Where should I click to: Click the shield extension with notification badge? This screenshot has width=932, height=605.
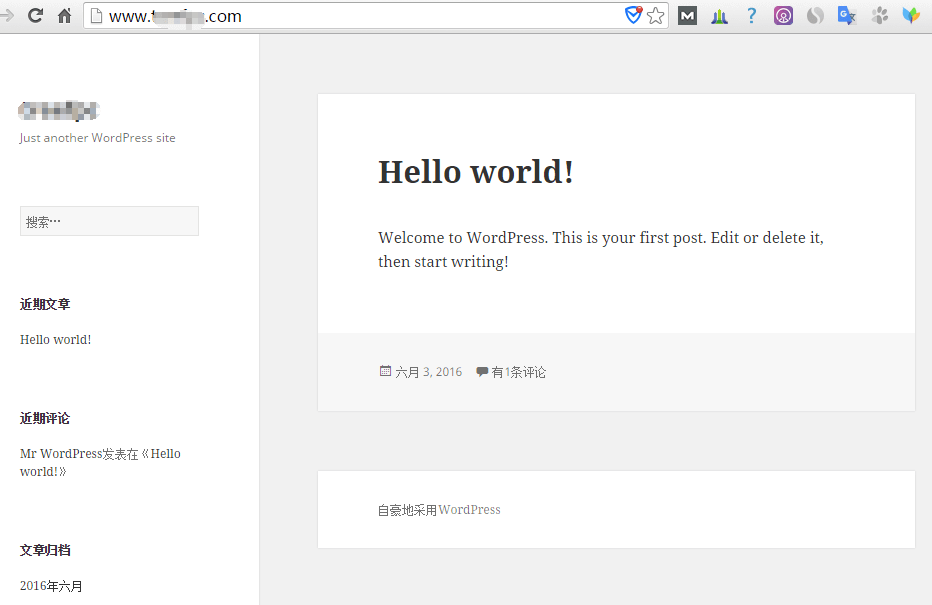click(633, 15)
